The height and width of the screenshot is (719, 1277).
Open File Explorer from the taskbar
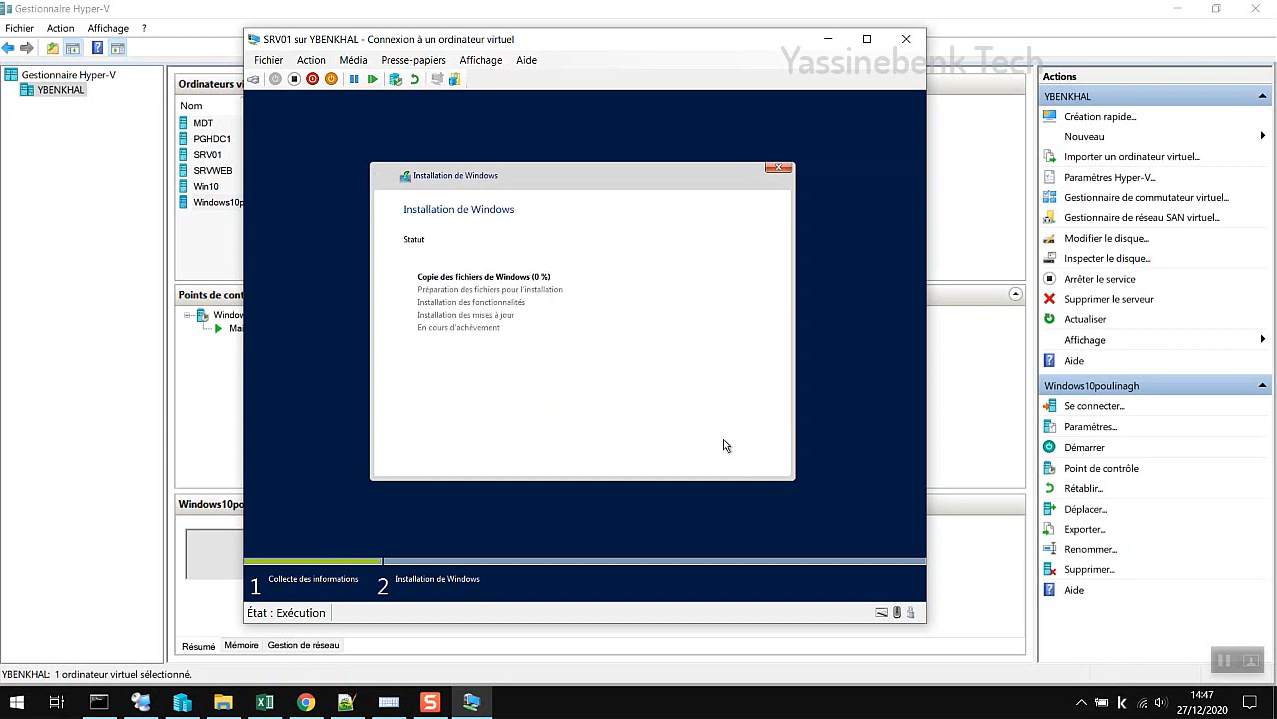(x=223, y=702)
